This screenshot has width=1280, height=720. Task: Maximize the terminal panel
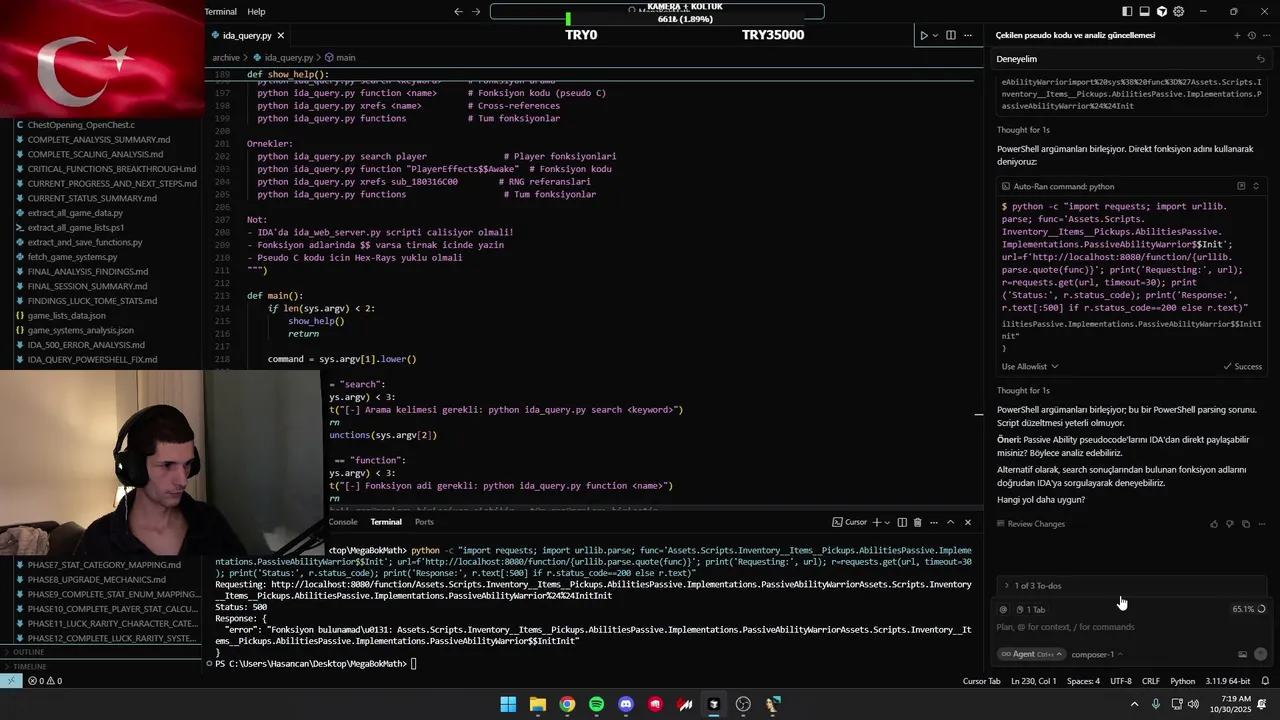(951, 522)
